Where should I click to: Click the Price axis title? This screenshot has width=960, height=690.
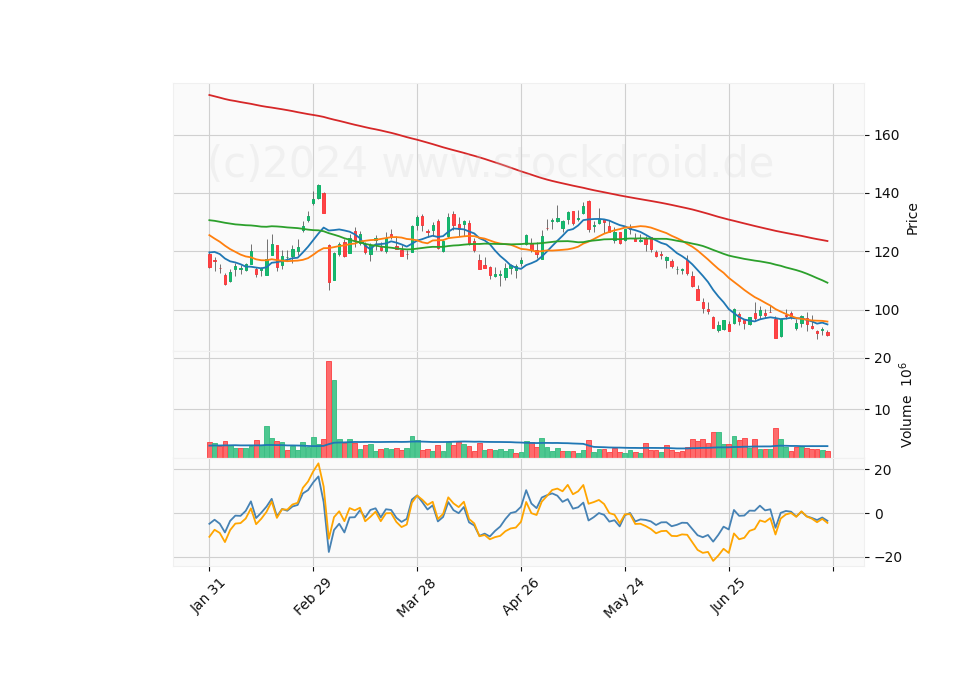(912, 219)
